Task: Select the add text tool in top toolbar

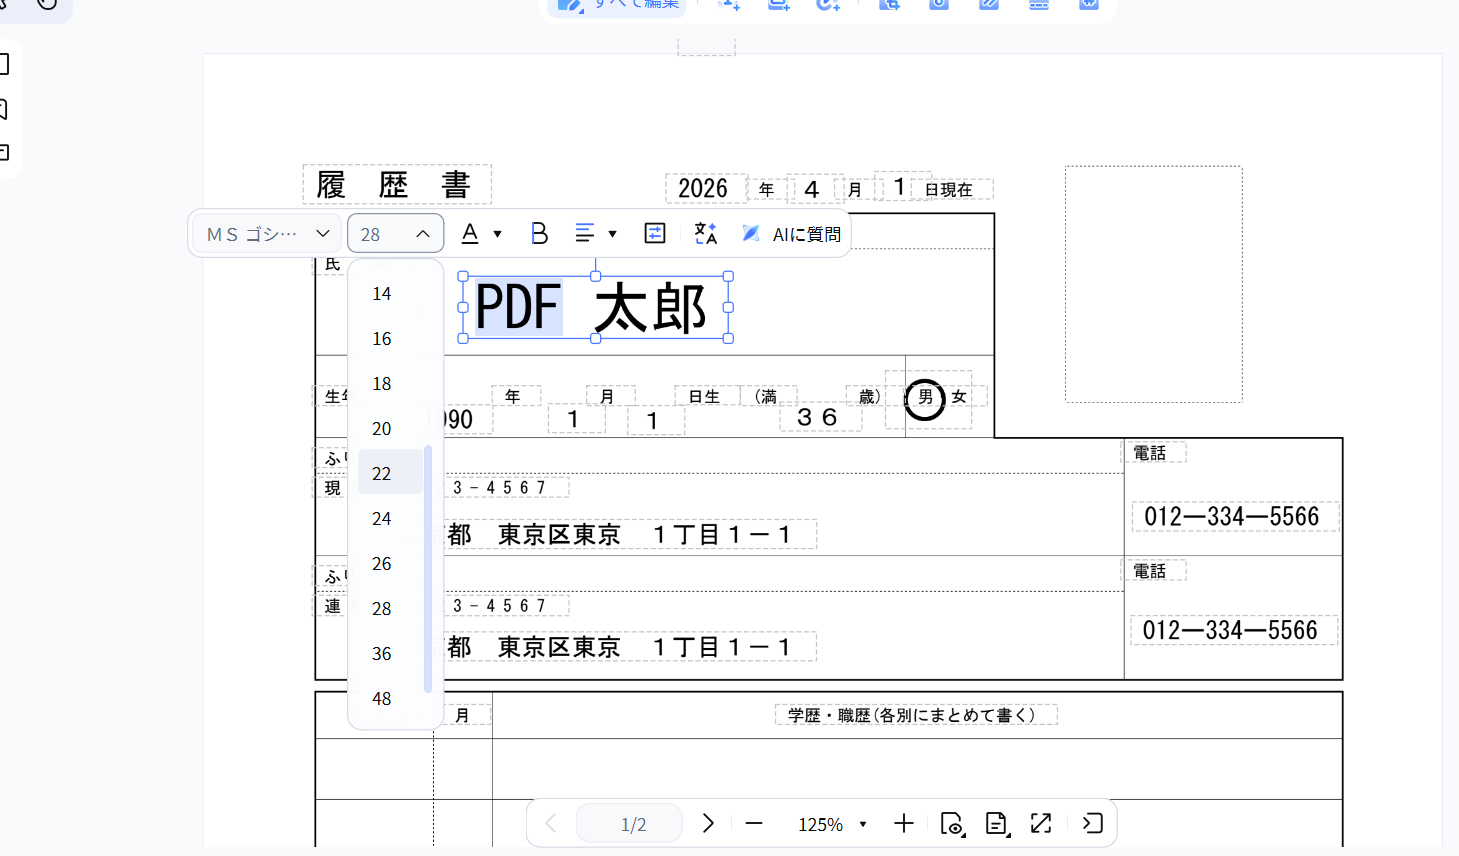Action: [729, 5]
